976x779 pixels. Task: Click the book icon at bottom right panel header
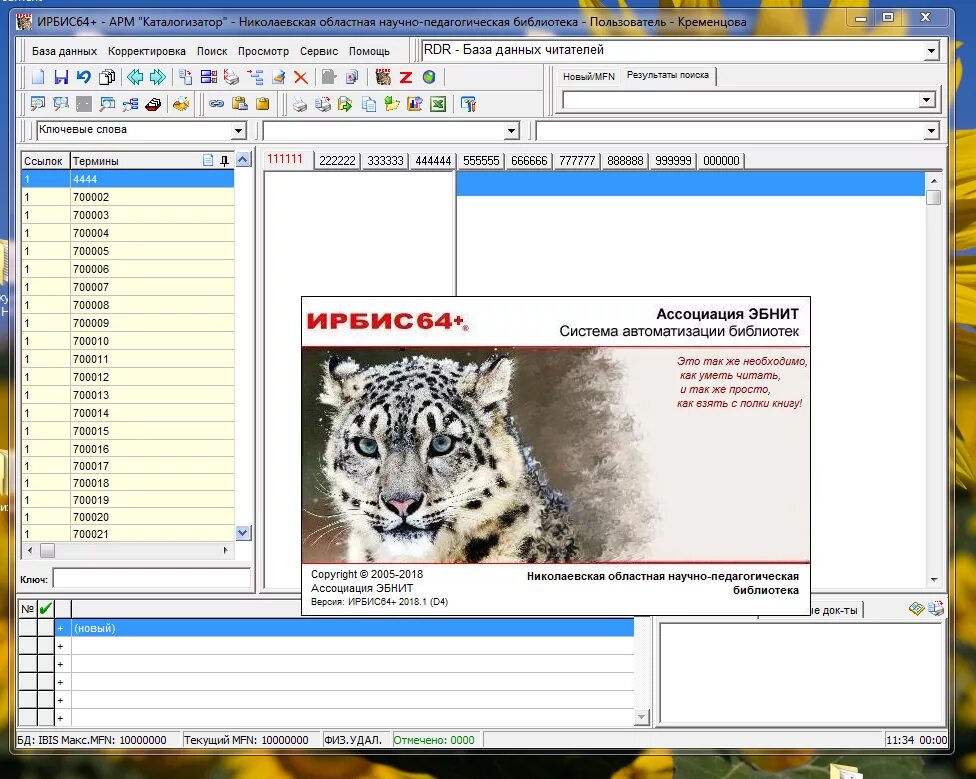[916, 608]
